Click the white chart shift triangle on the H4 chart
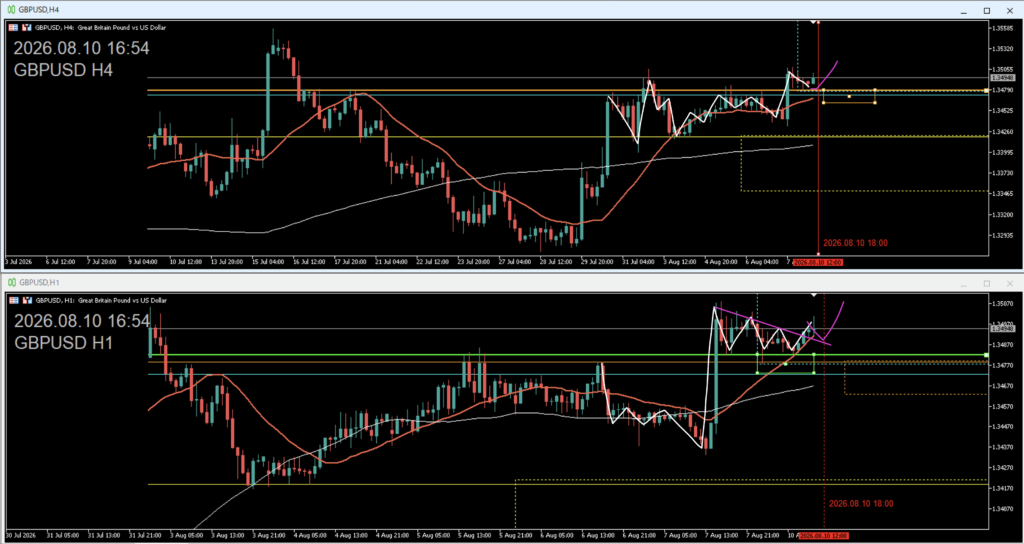The height and width of the screenshot is (544, 1024). (813, 22)
